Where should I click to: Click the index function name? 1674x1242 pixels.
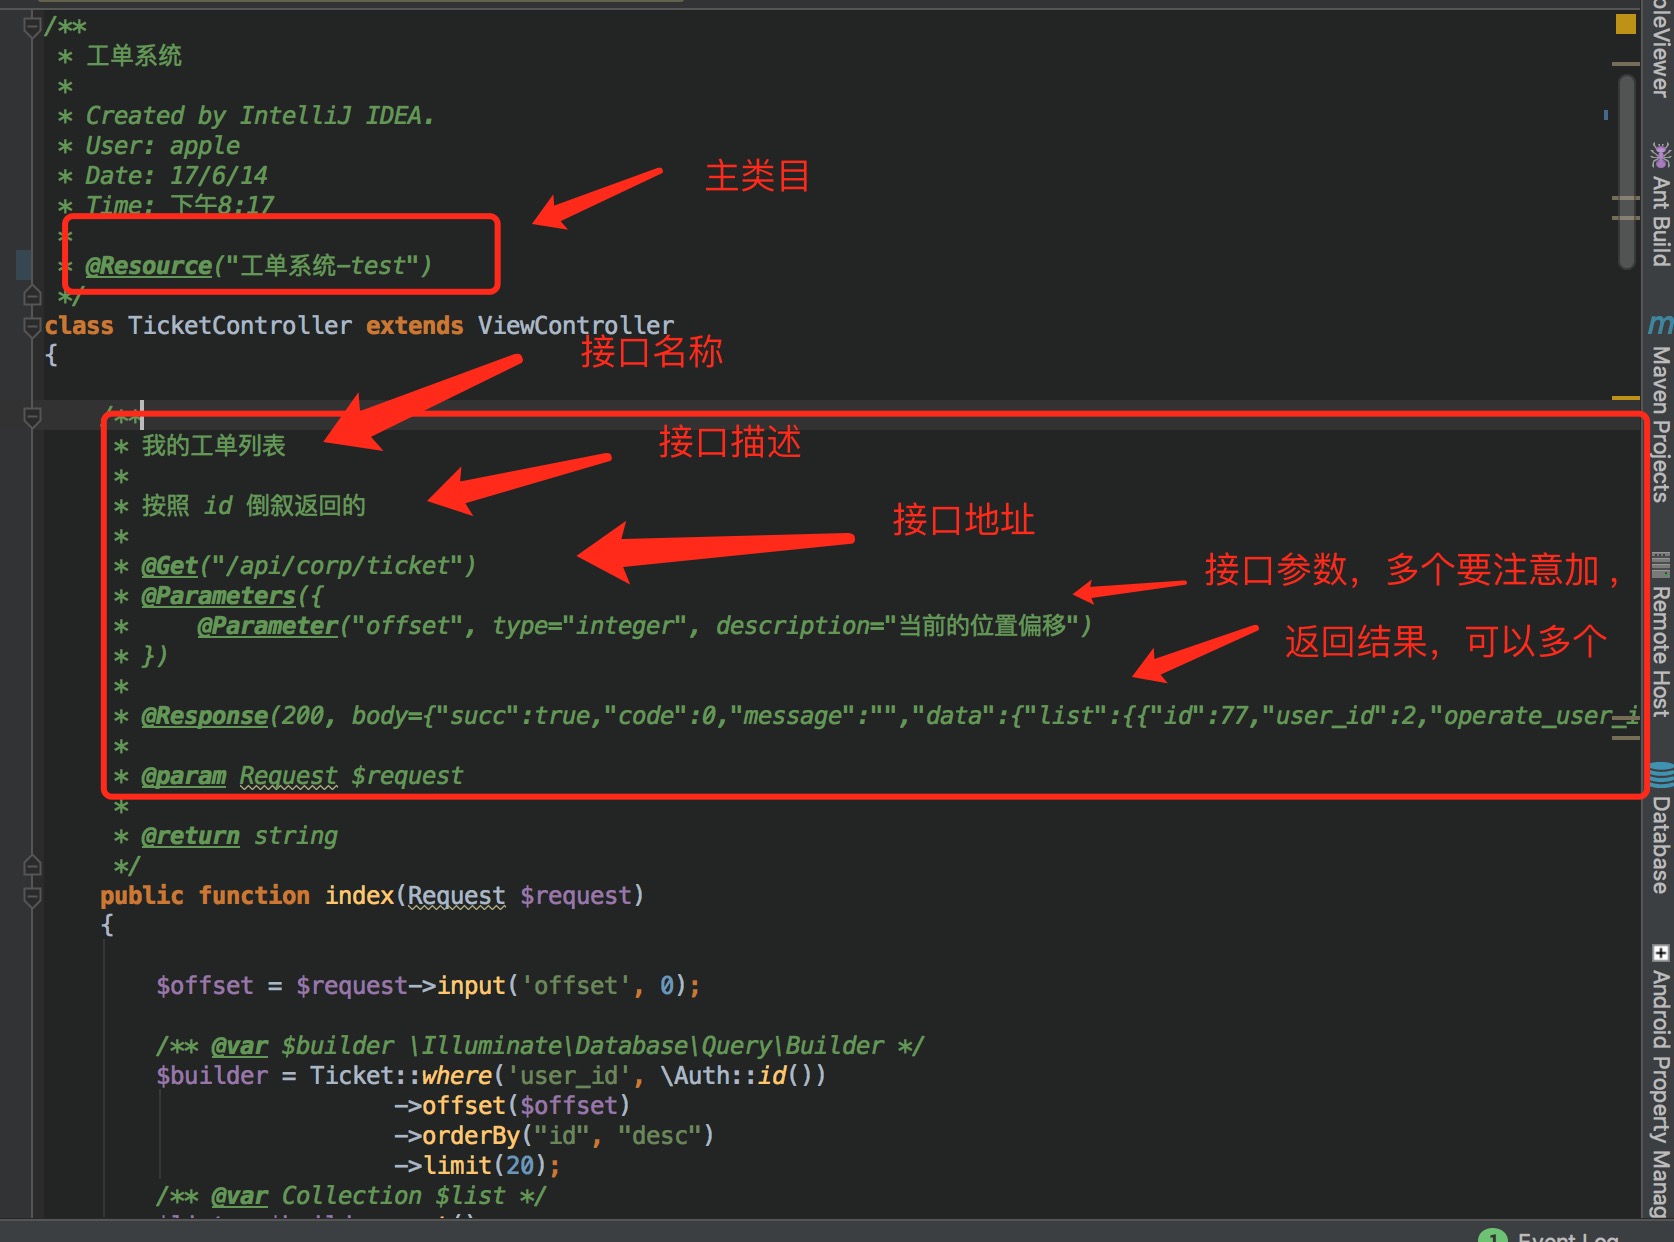[x=360, y=896]
